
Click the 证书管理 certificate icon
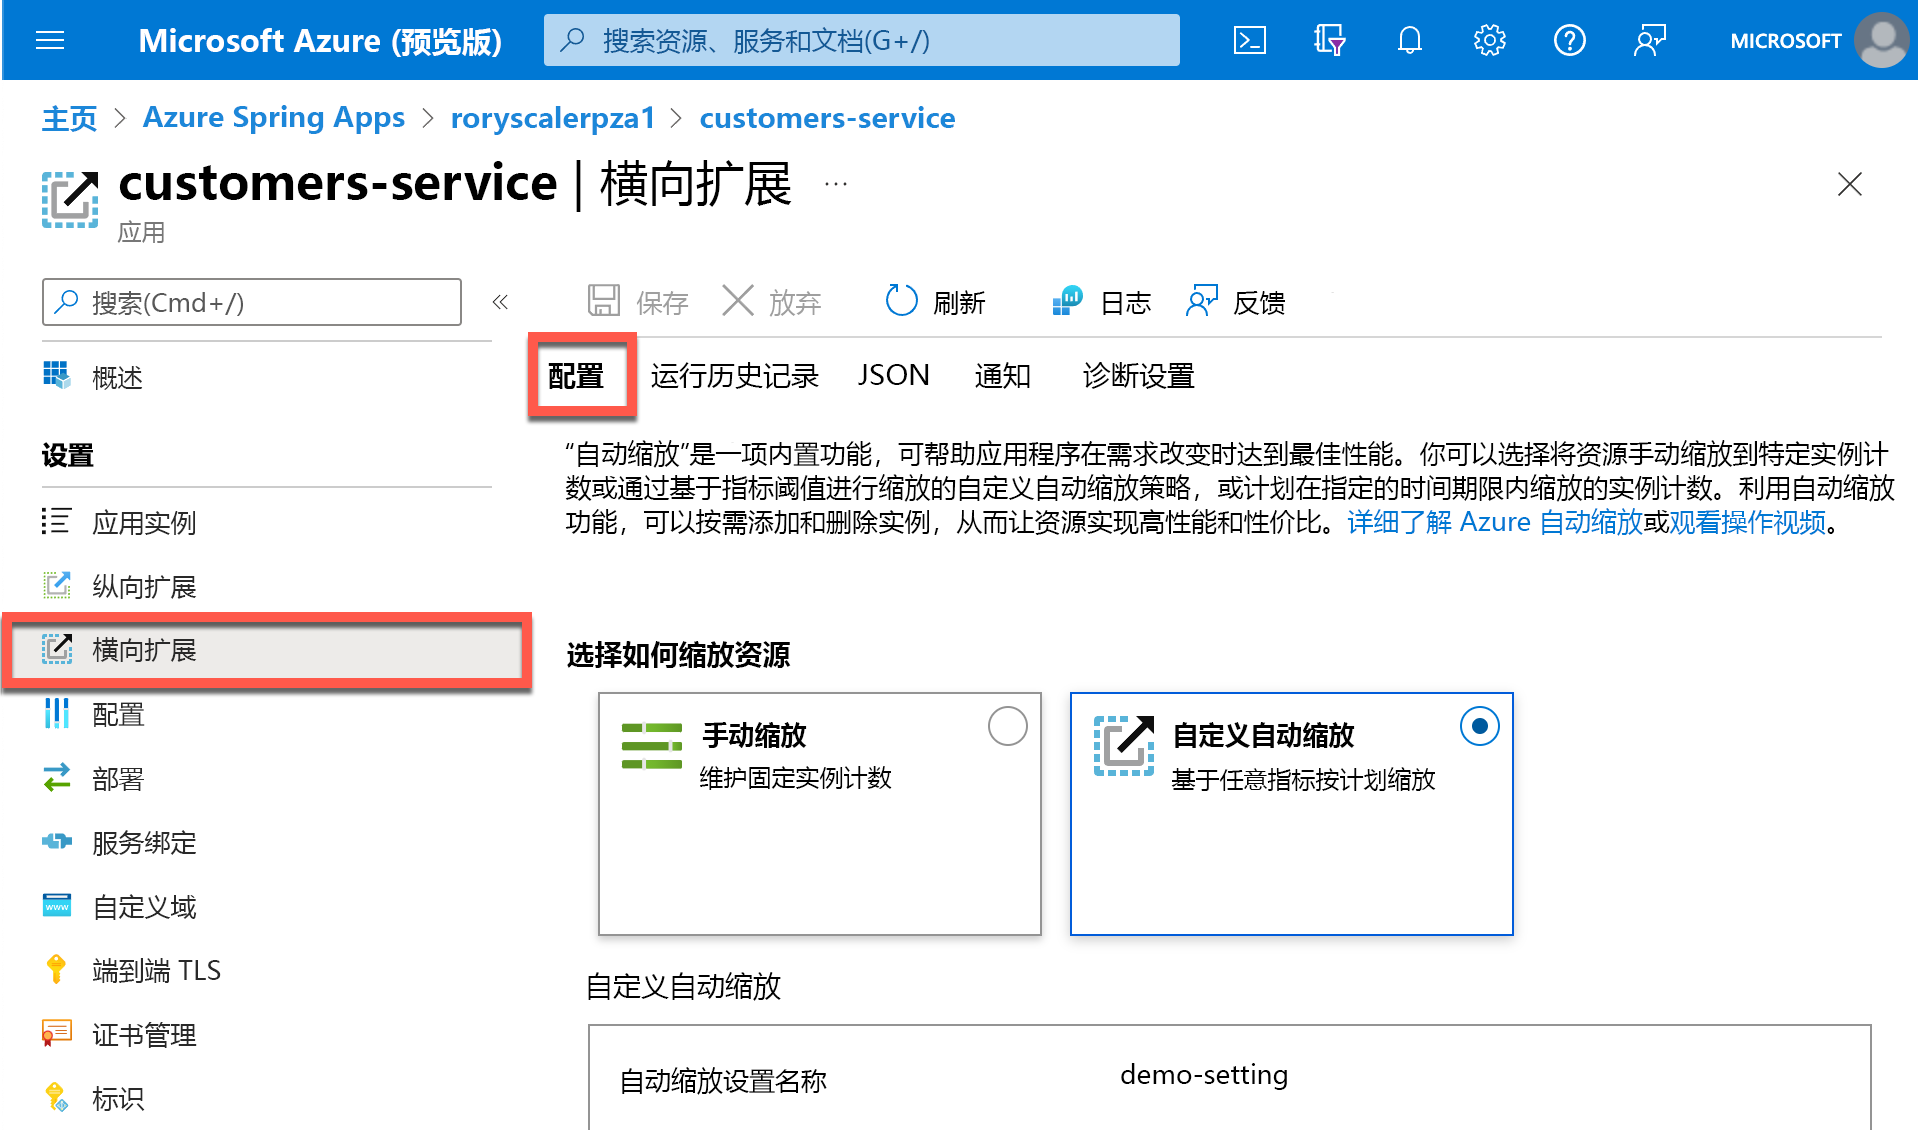pos(57,1033)
